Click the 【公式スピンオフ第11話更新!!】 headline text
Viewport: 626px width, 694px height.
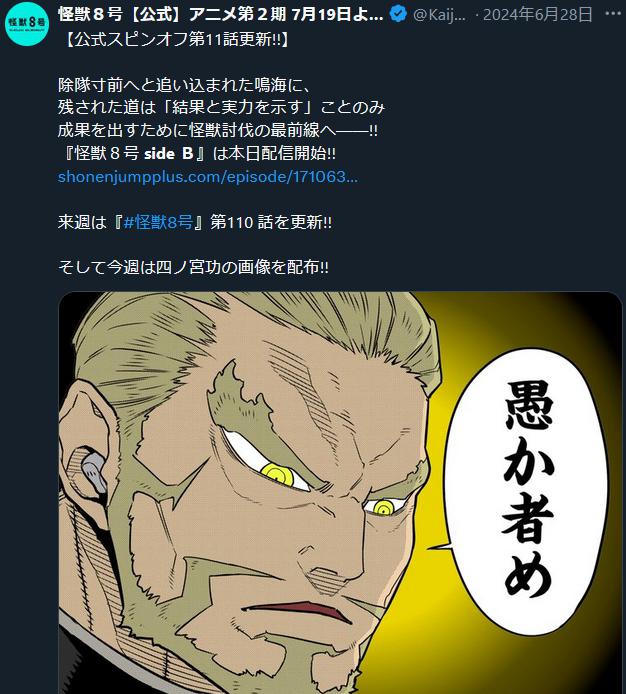coord(176,39)
